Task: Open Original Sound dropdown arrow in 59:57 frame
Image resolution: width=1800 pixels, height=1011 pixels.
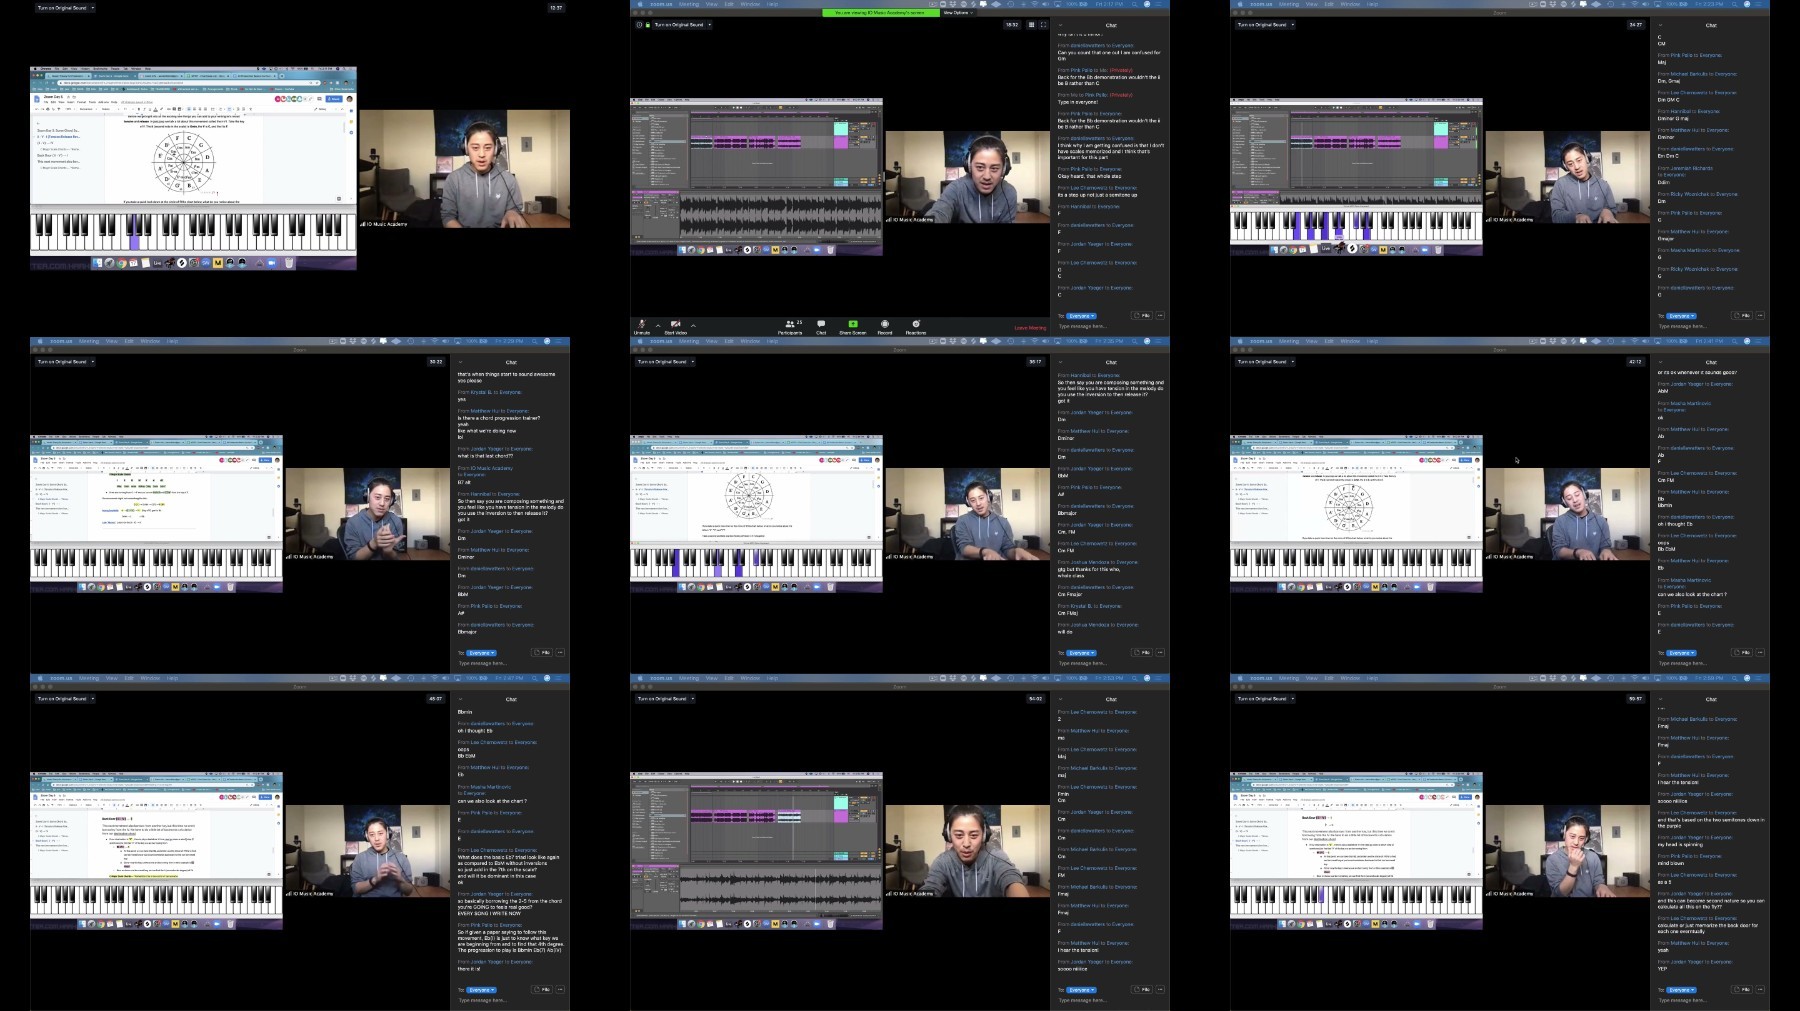Action: click(x=1293, y=699)
